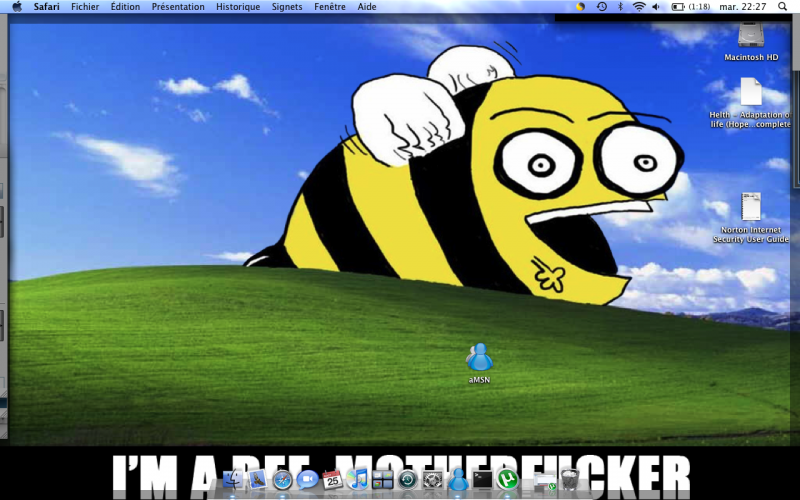This screenshot has width=800, height=500.
Task: Click the battery time remaining (1:18)
Action: [698, 7]
